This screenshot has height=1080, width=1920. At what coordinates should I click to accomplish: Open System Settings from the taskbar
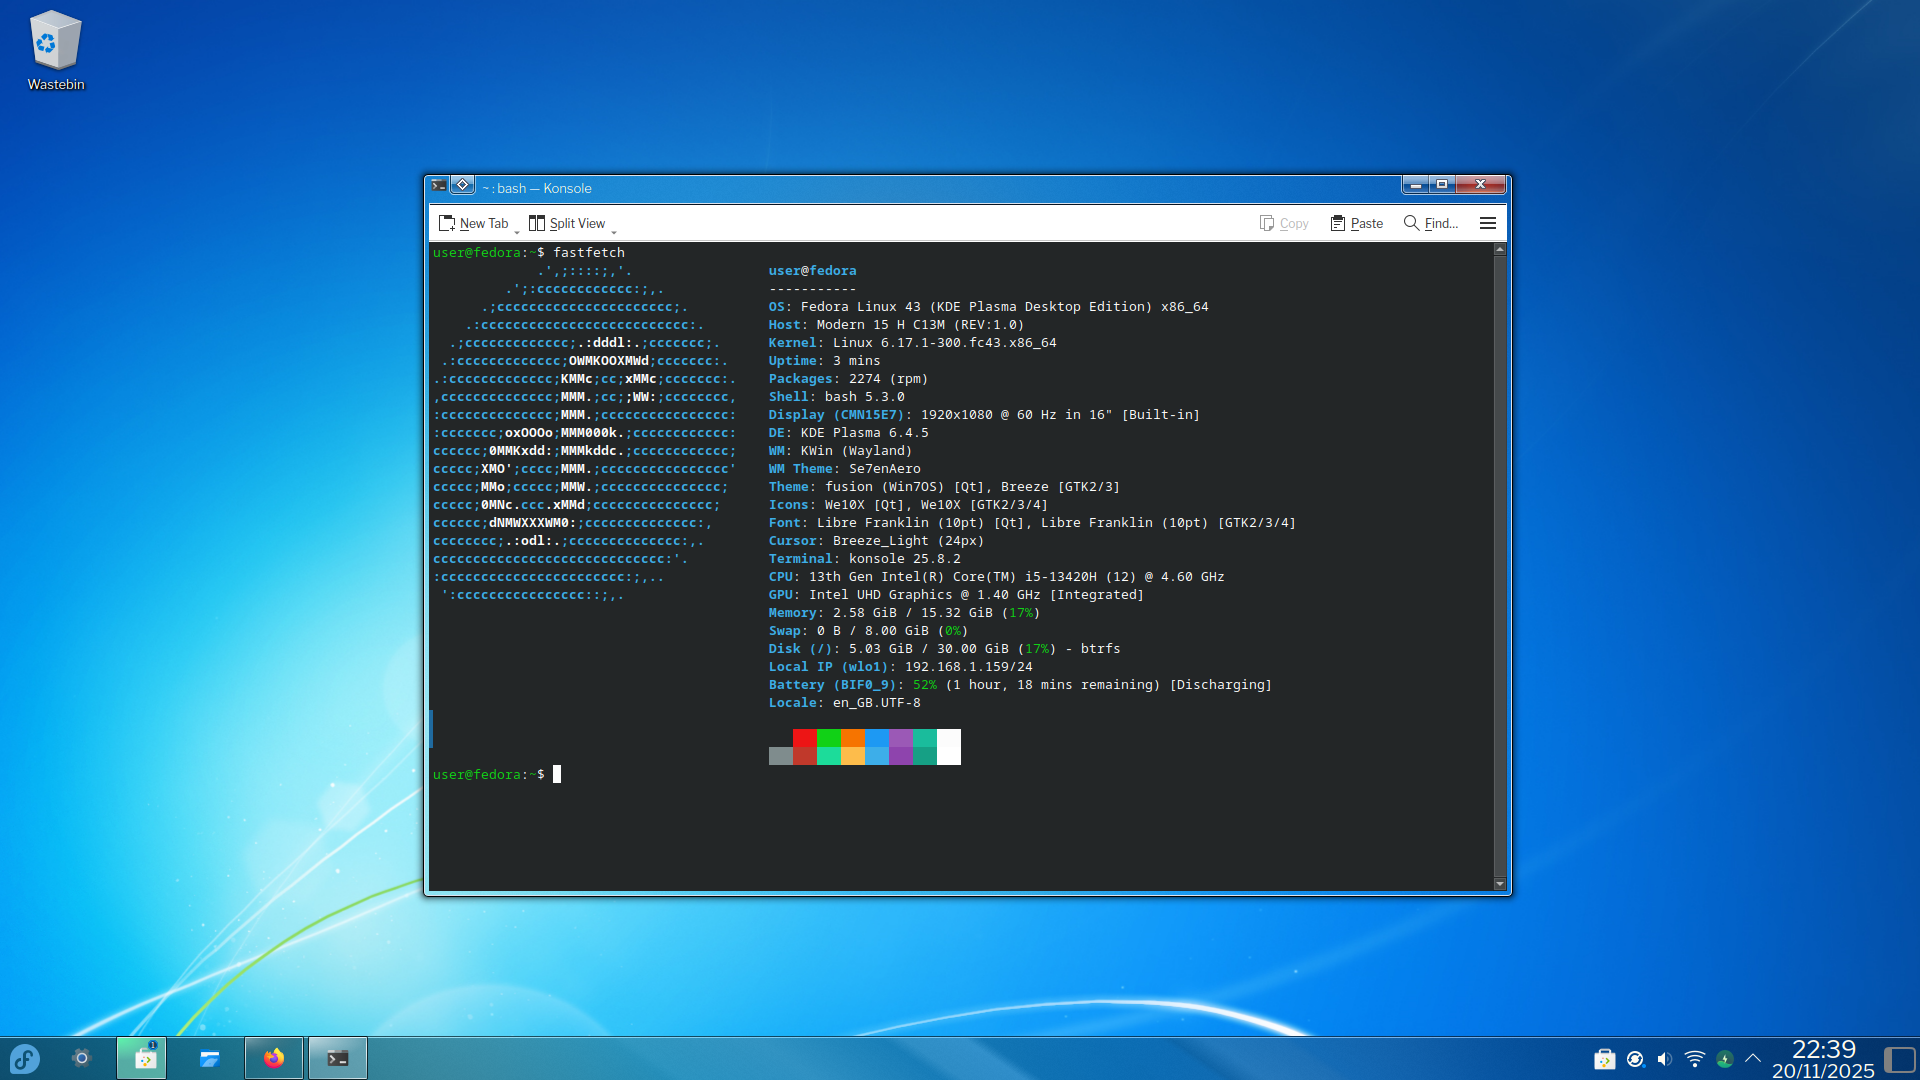pos(82,1058)
